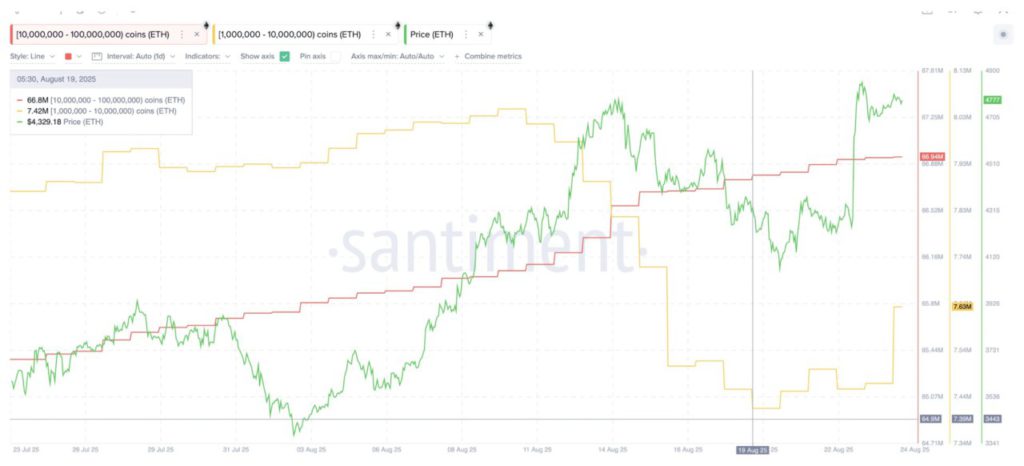This screenshot has width=1024, height=466.
Task: Remove the 10M-100M coins ETH metric
Action: click(x=196, y=34)
